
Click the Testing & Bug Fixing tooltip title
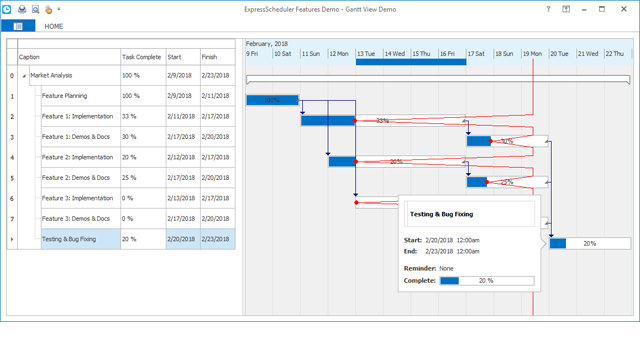point(441,214)
